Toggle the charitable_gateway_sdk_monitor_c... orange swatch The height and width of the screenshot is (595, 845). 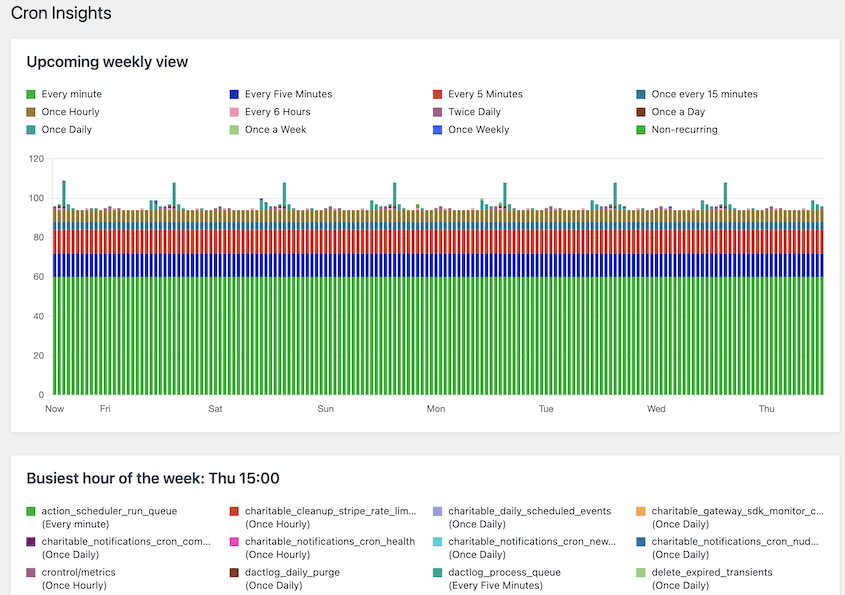pos(641,511)
